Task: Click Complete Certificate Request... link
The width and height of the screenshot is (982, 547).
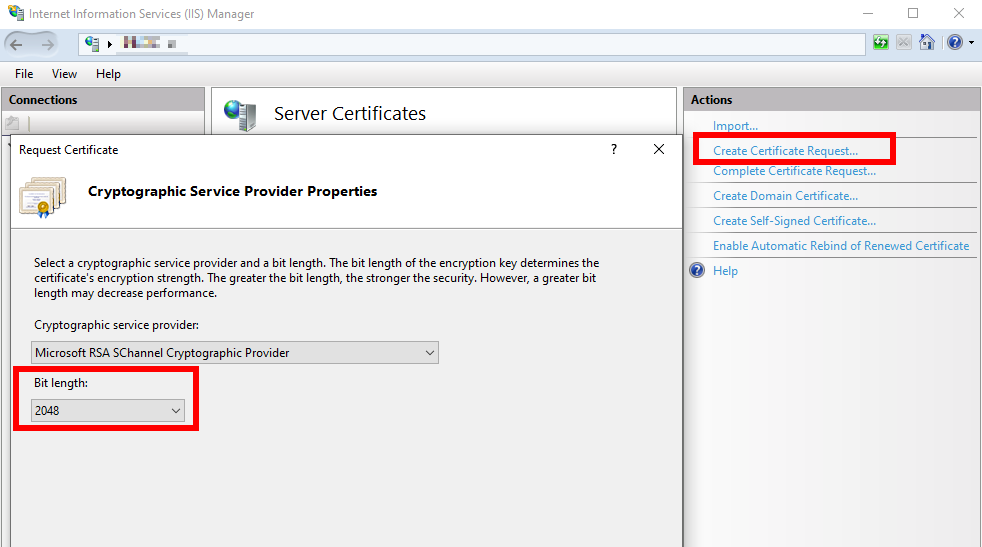Action: click(x=794, y=170)
